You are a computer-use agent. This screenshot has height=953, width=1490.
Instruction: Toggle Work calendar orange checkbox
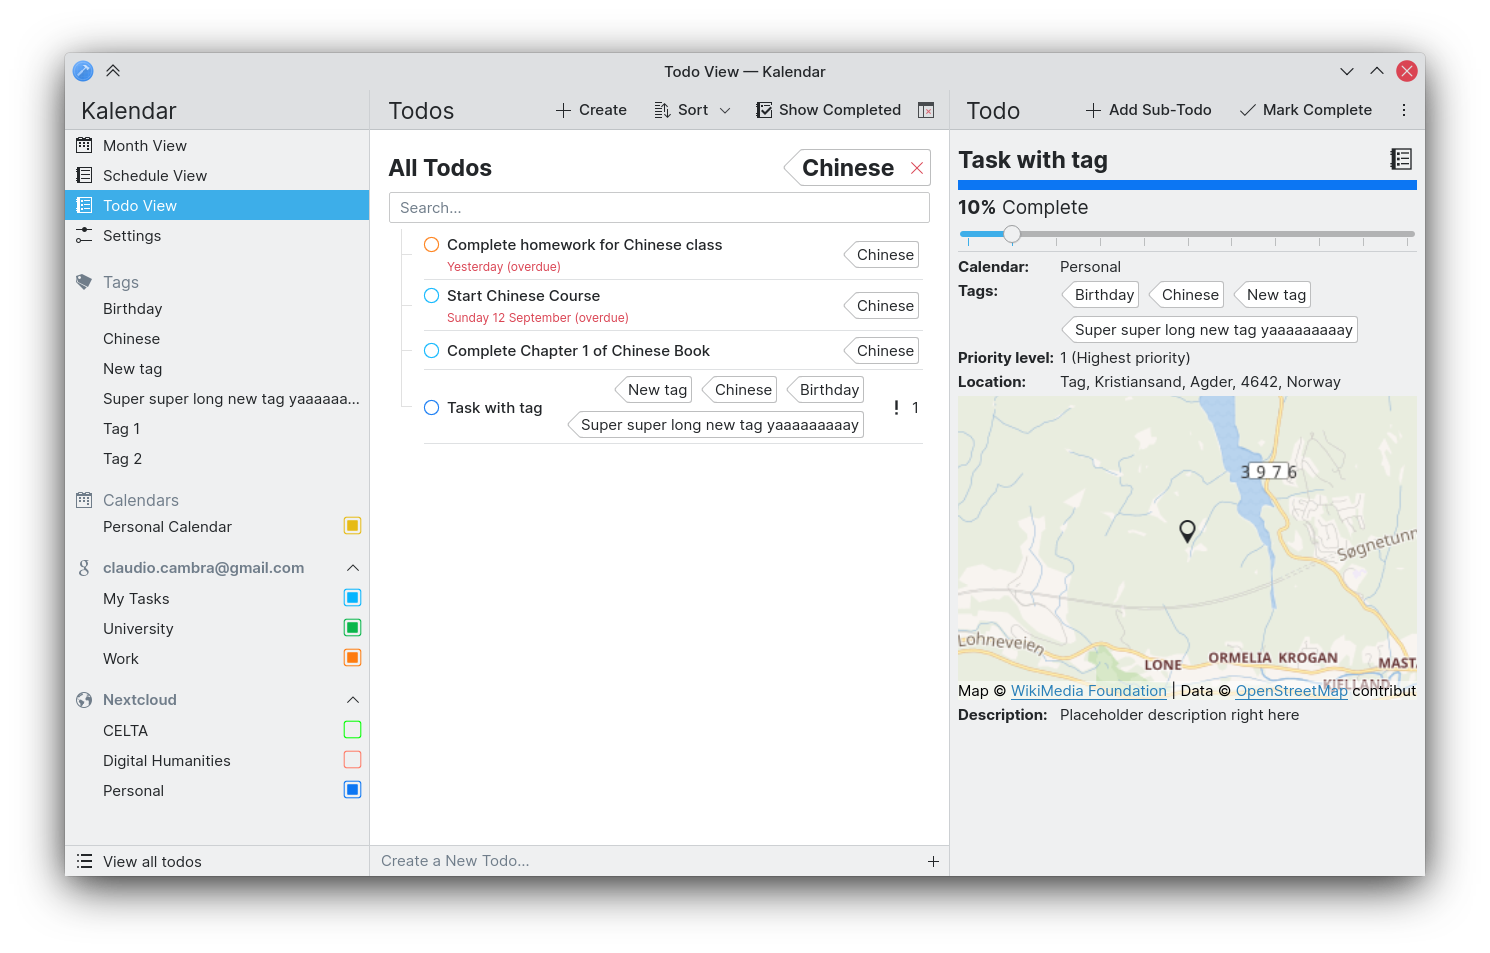pos(352,658)
